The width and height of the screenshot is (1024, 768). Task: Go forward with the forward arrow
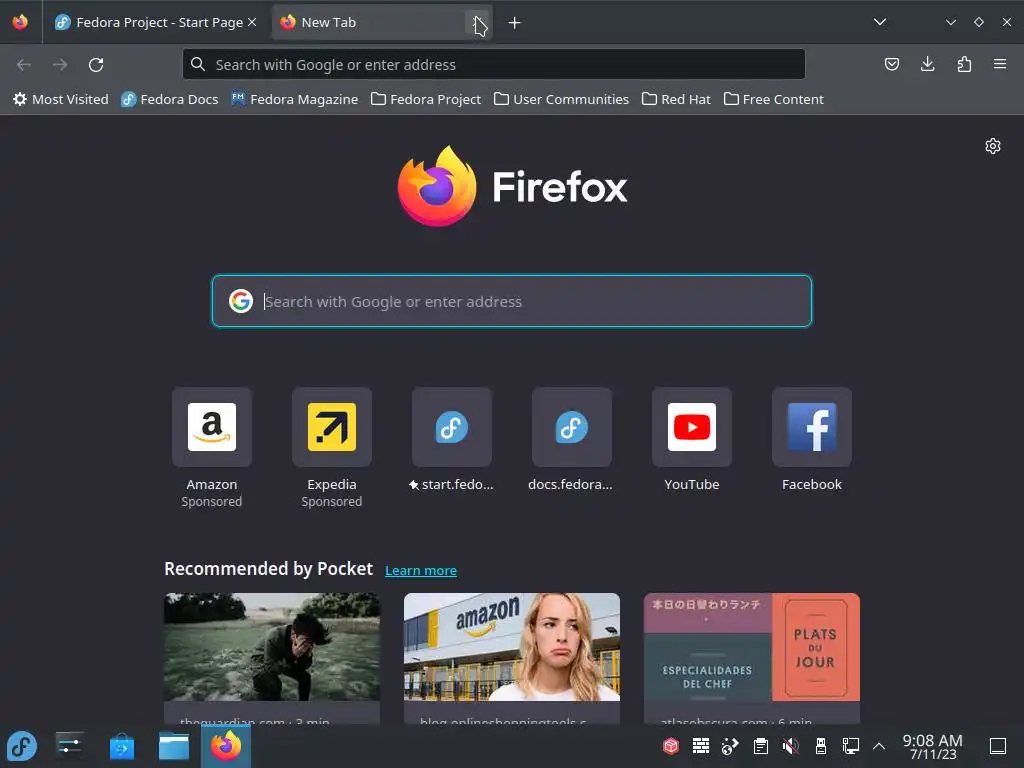tap(60, 65)
